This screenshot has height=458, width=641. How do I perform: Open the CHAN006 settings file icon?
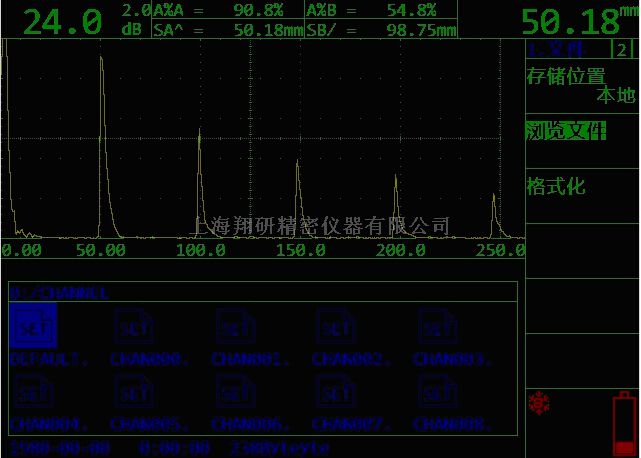point(236,391)
